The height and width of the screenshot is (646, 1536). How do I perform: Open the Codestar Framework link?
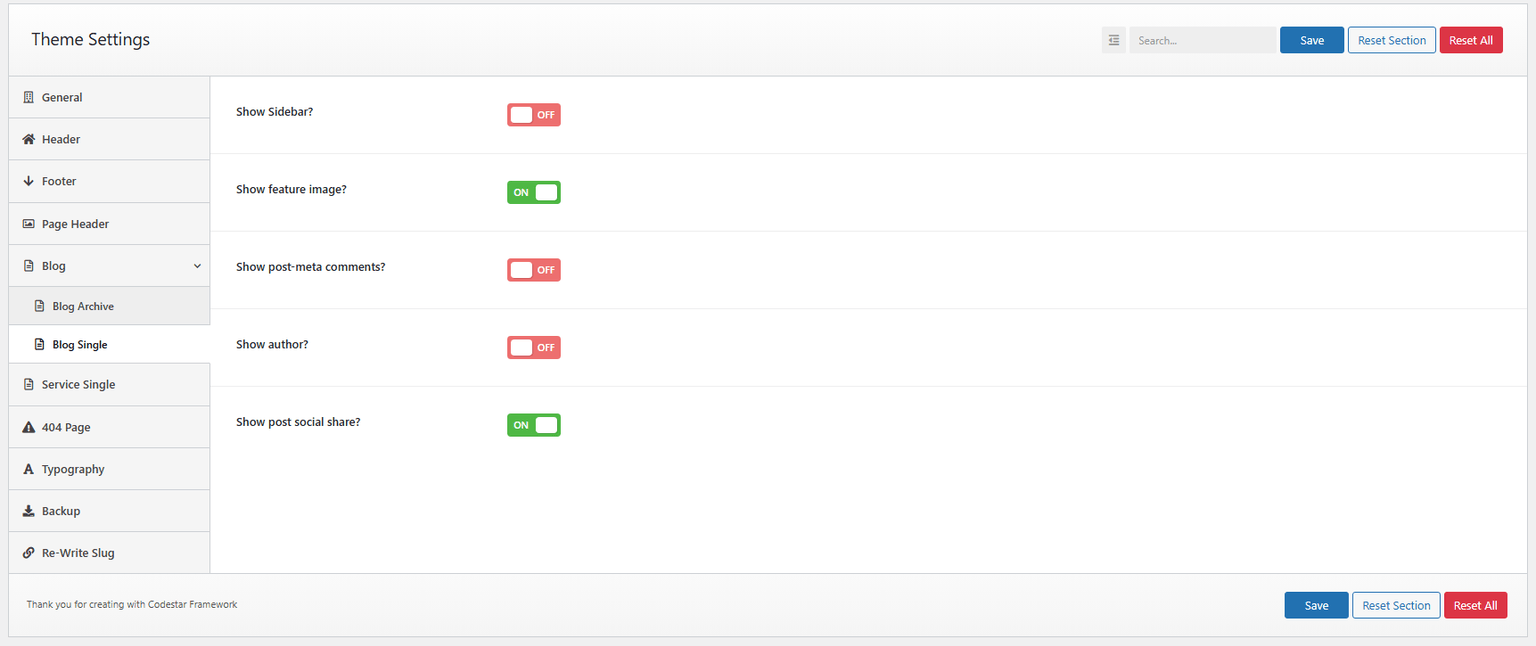(192, 604)
